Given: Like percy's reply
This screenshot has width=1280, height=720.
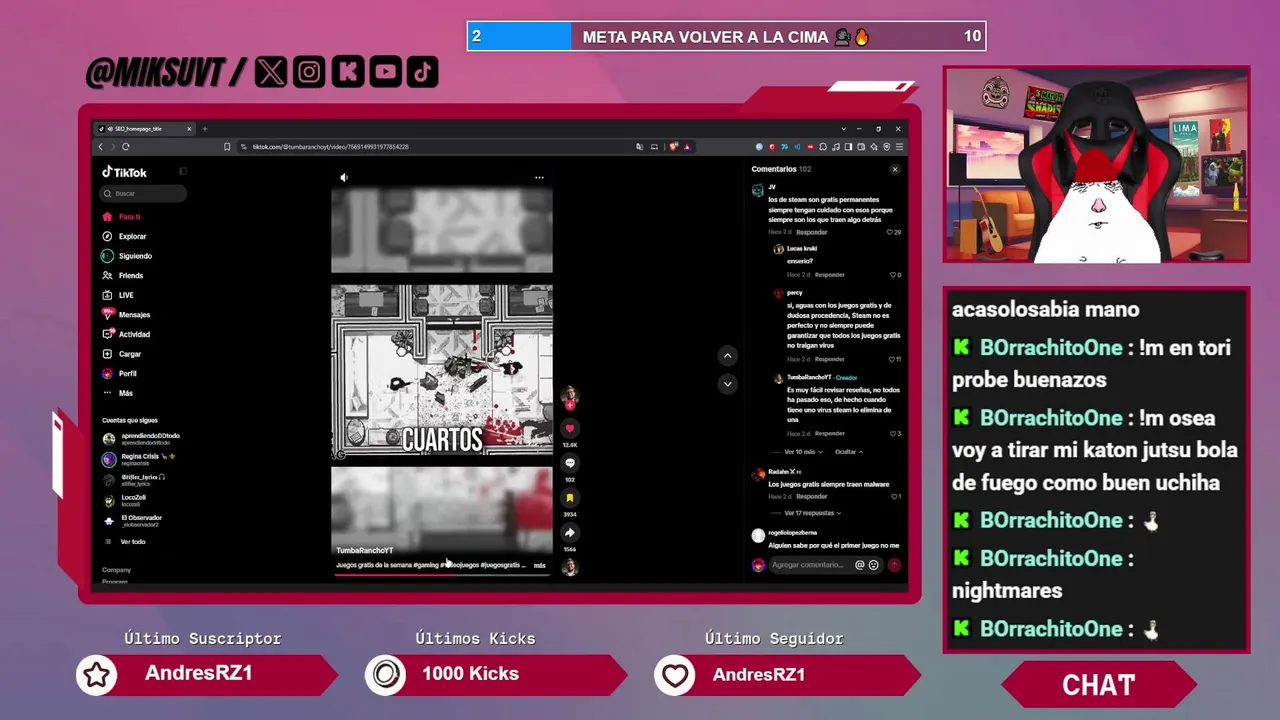Looking at the screenshot, I should click(x=894, y=359).
